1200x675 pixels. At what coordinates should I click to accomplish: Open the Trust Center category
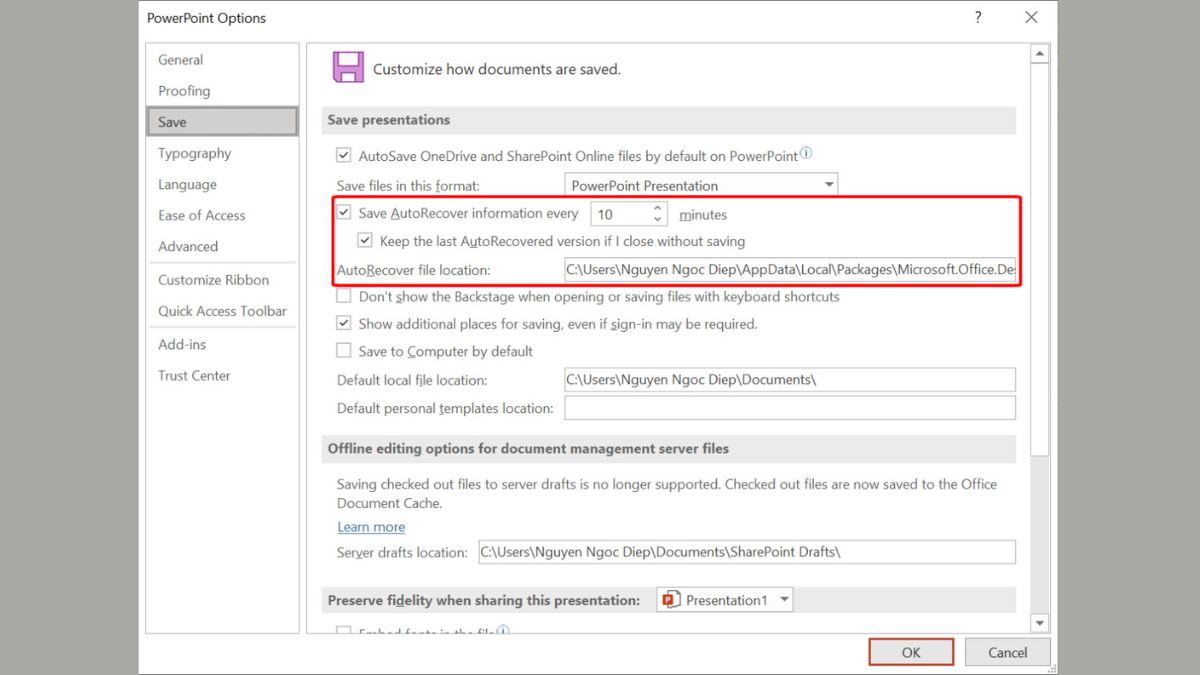pyautogui.click(x=222, y=375)
